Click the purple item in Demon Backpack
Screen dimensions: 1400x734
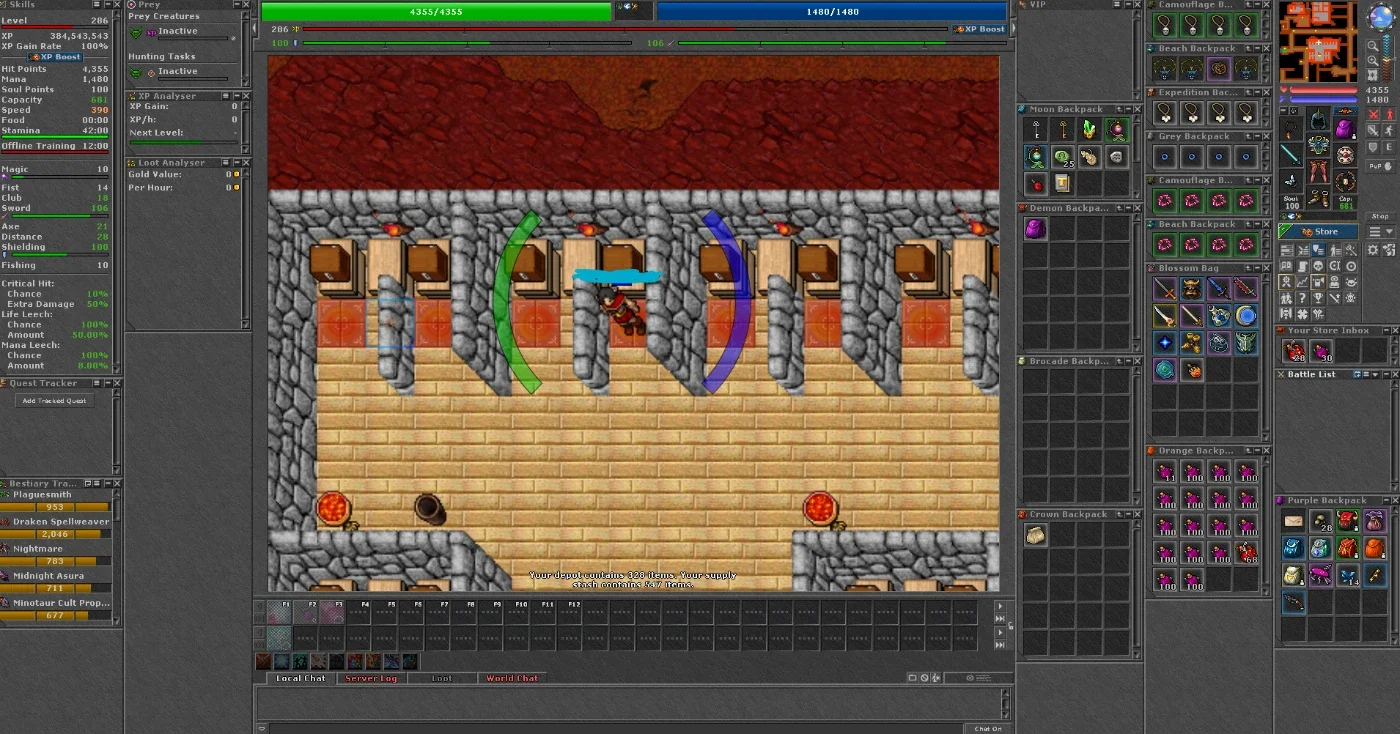[1035, 228]
